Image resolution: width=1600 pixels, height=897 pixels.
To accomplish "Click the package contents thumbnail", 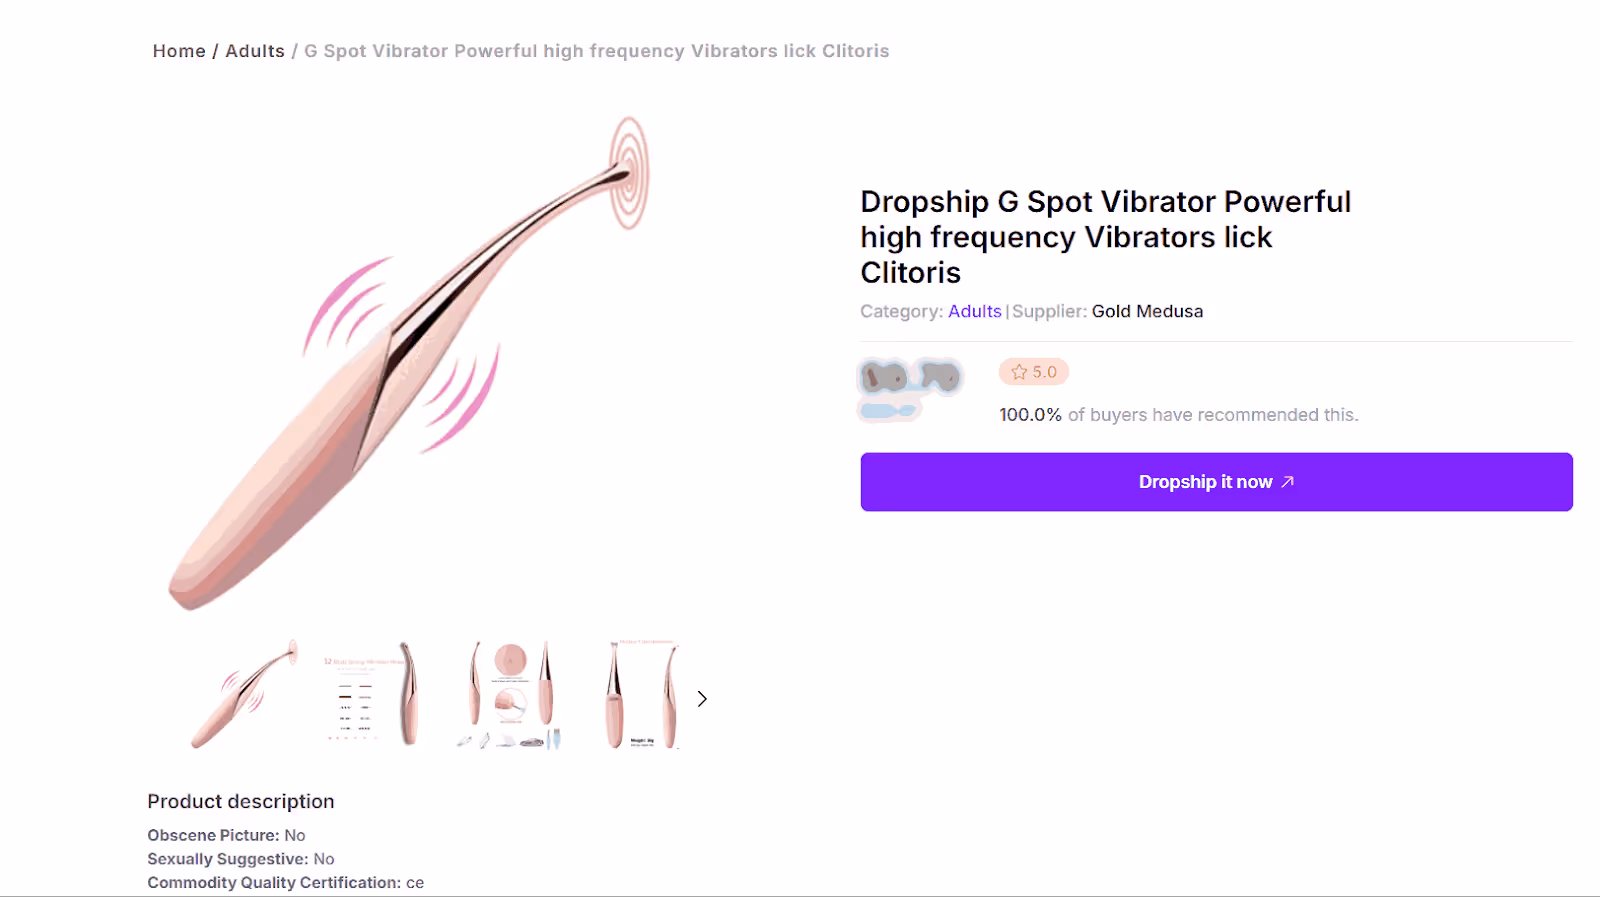I will (x=508, y=694).
